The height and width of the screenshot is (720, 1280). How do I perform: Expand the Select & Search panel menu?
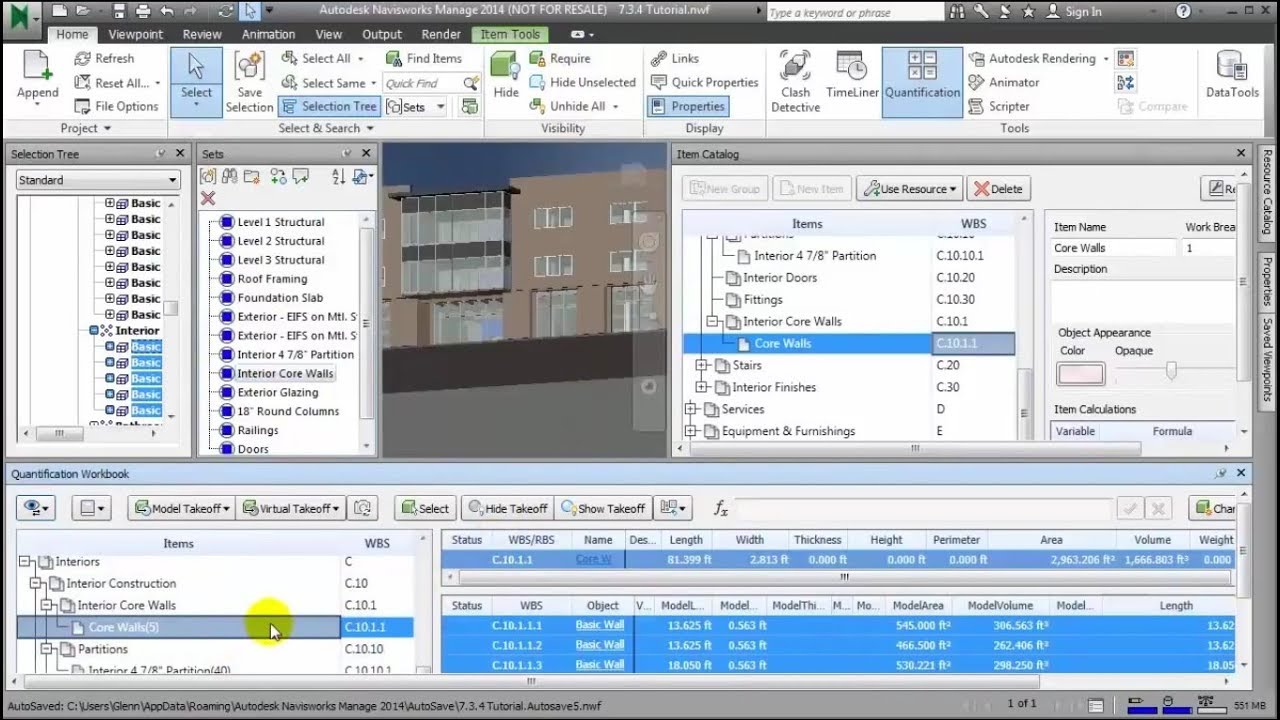coord(326,129)
